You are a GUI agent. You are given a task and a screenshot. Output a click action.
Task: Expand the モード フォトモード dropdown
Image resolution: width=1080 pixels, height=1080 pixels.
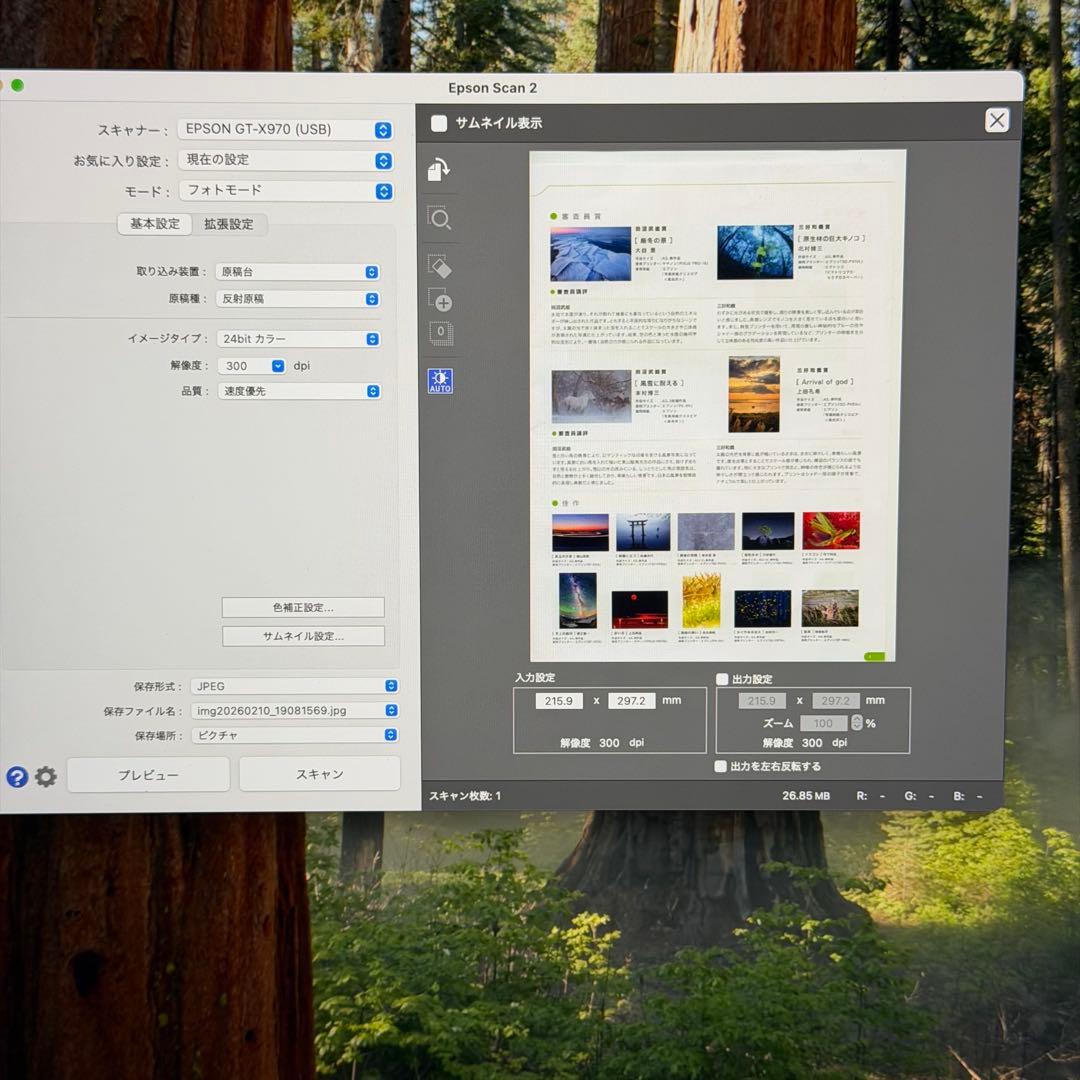pos(285,191)
